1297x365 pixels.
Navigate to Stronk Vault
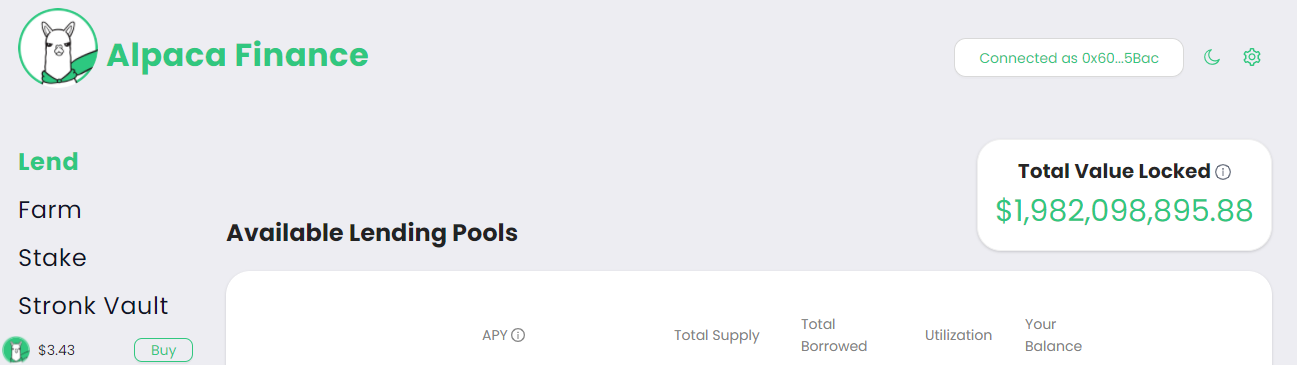pos(93,306)
